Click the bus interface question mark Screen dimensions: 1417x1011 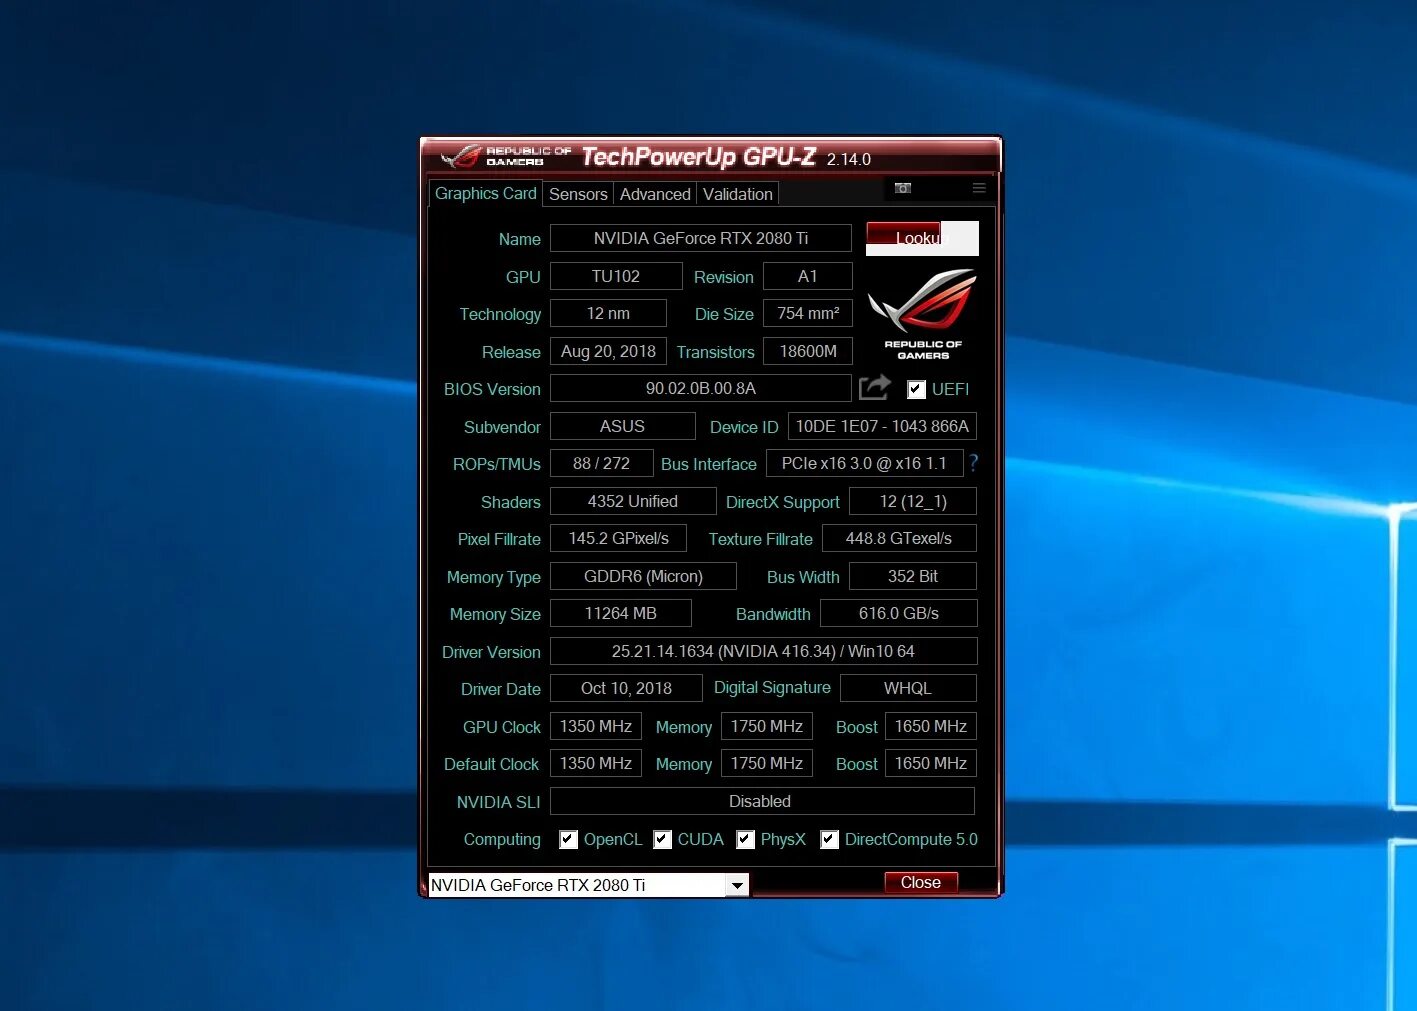973,463
